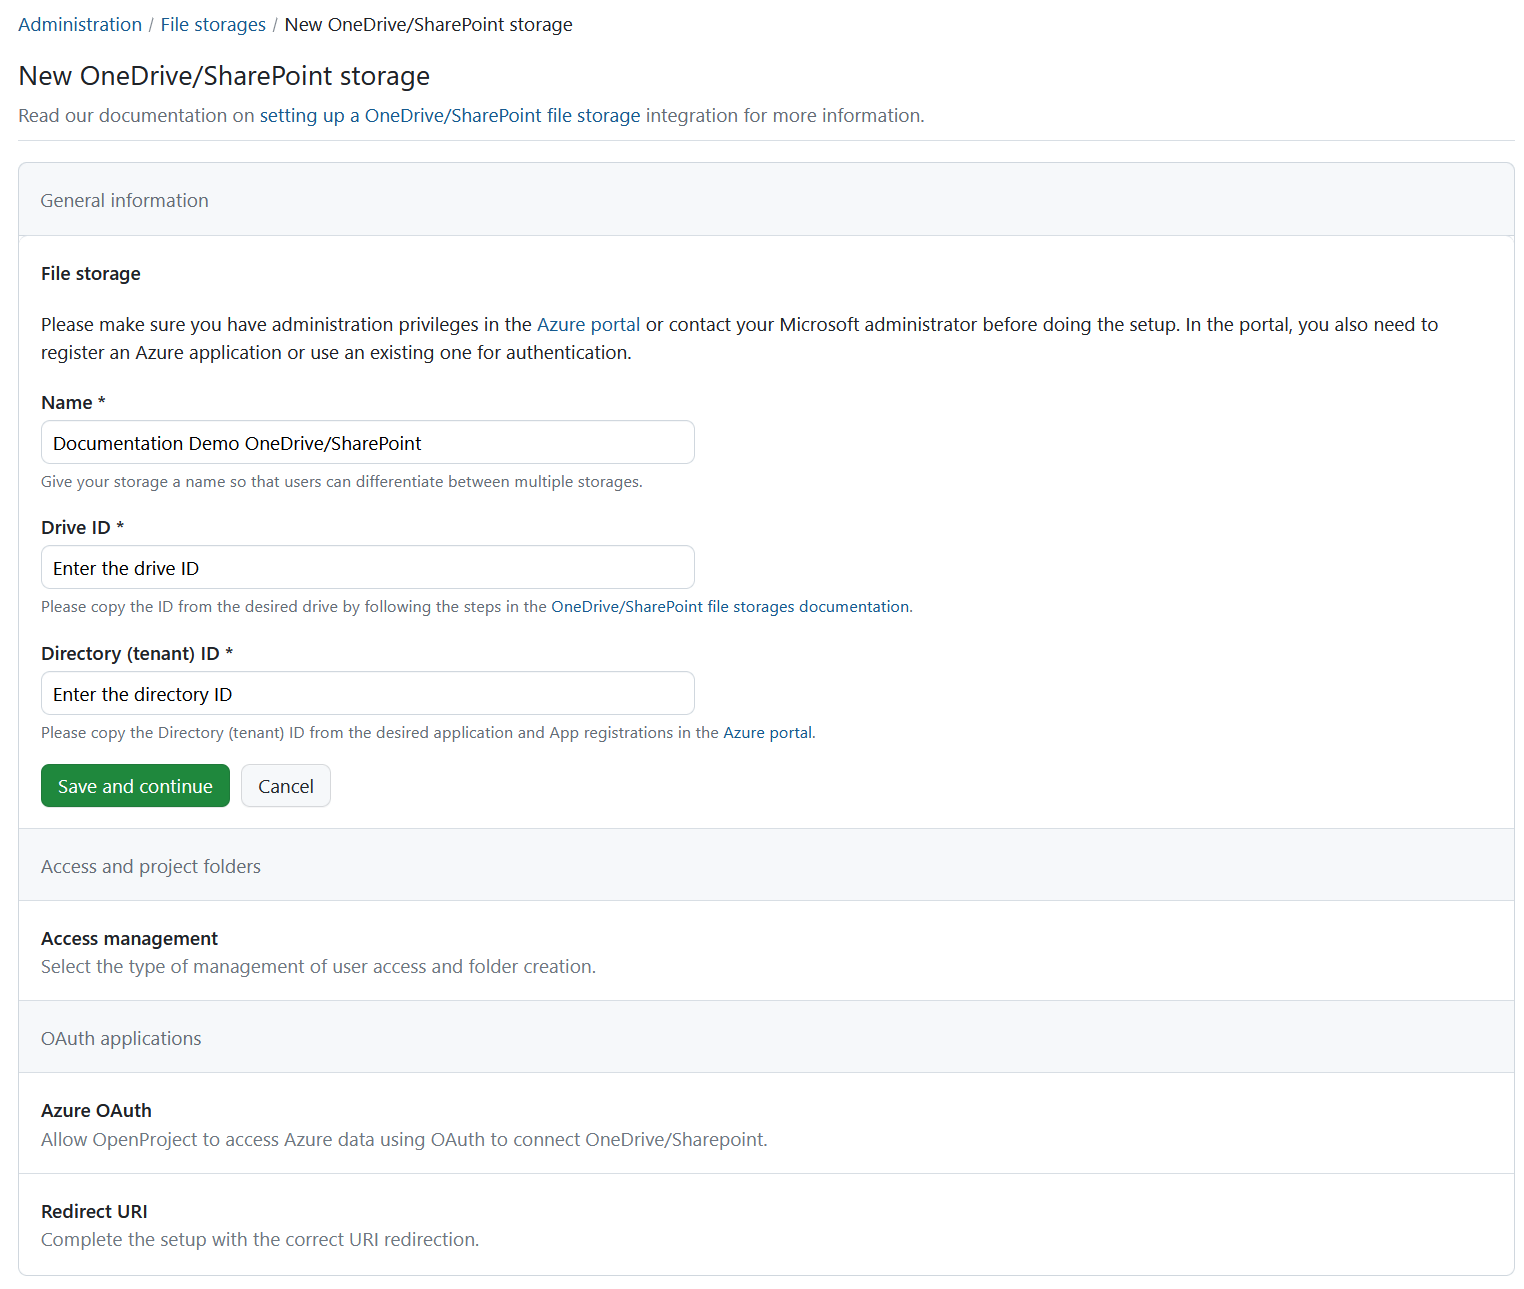Select the Access and project folders header
1524x1289 pixels.
click(x=151, y=867)
